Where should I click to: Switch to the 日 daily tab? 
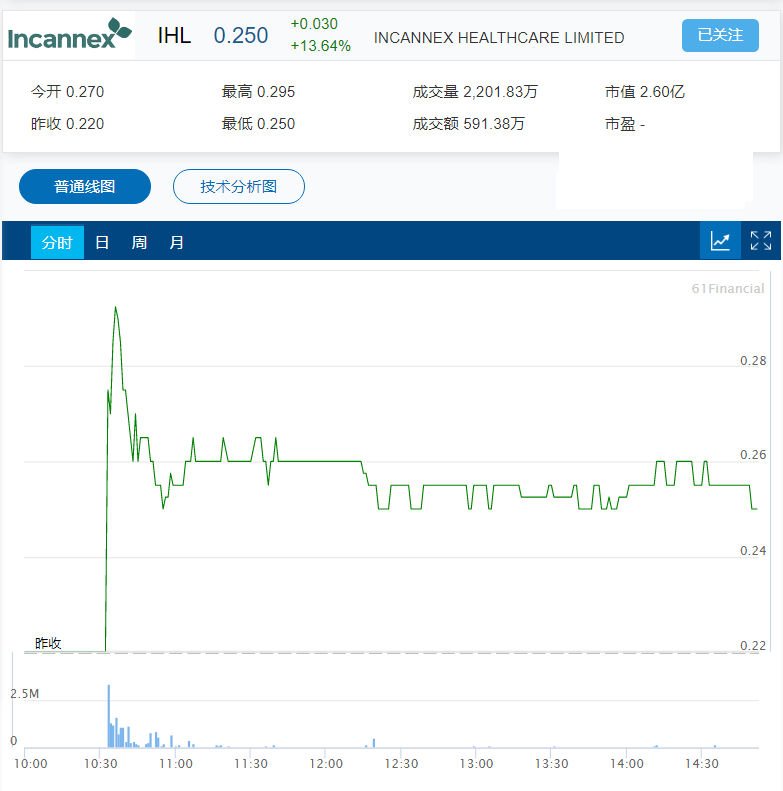point(102,242)
